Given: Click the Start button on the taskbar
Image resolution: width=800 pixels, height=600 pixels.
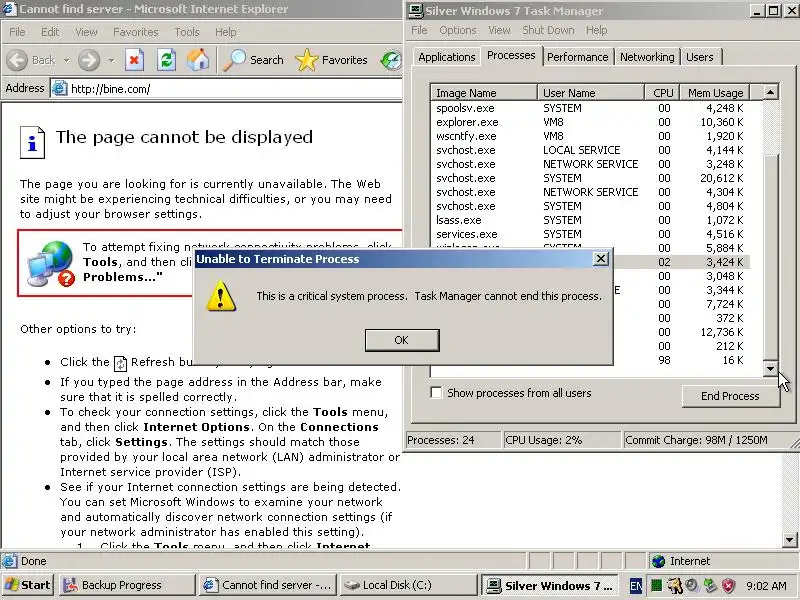Looking at the screenshot, I should (x=28, y=585).
